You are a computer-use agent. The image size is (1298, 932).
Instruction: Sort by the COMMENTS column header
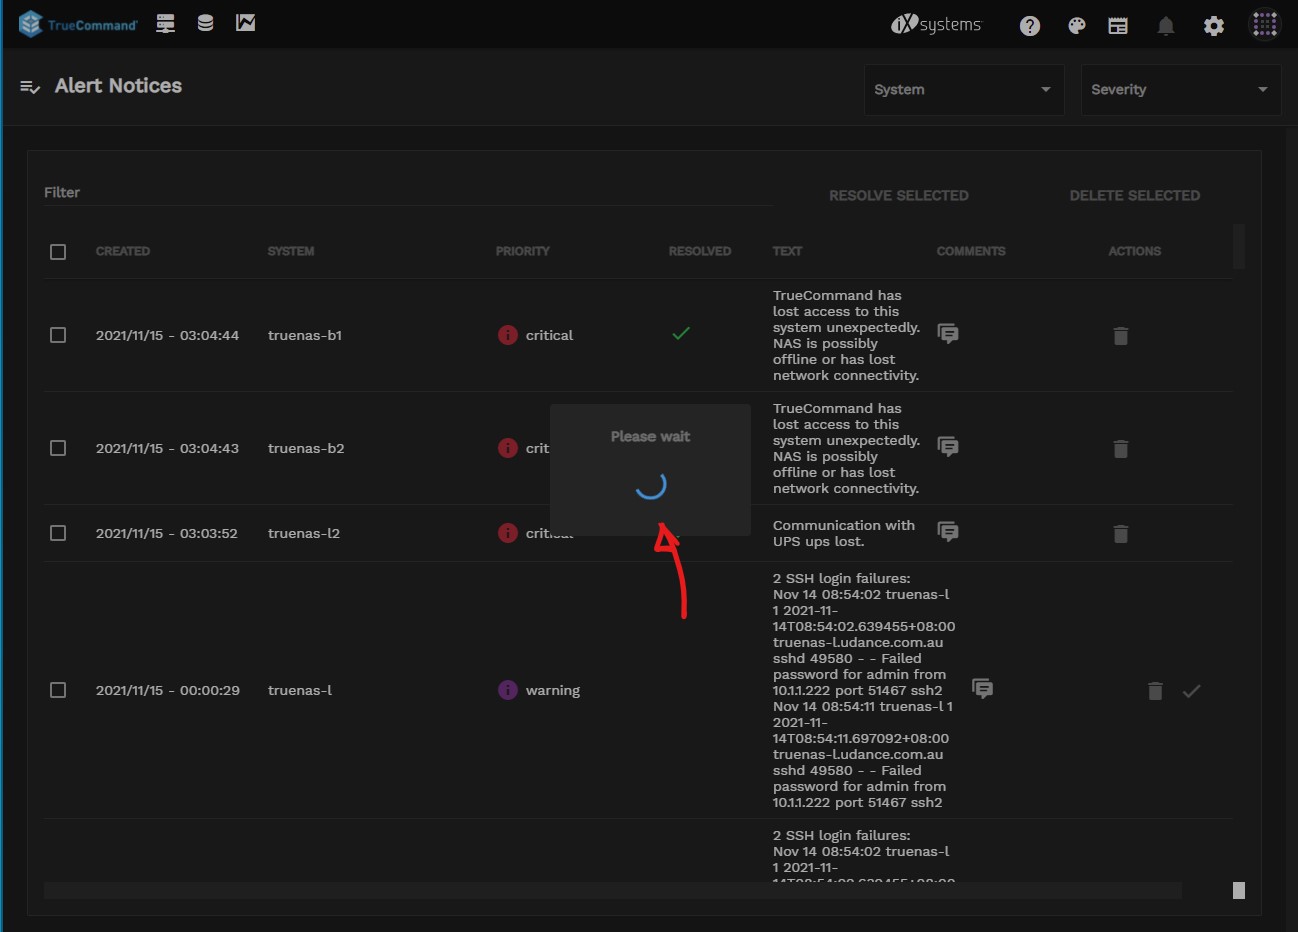point(971,251)
